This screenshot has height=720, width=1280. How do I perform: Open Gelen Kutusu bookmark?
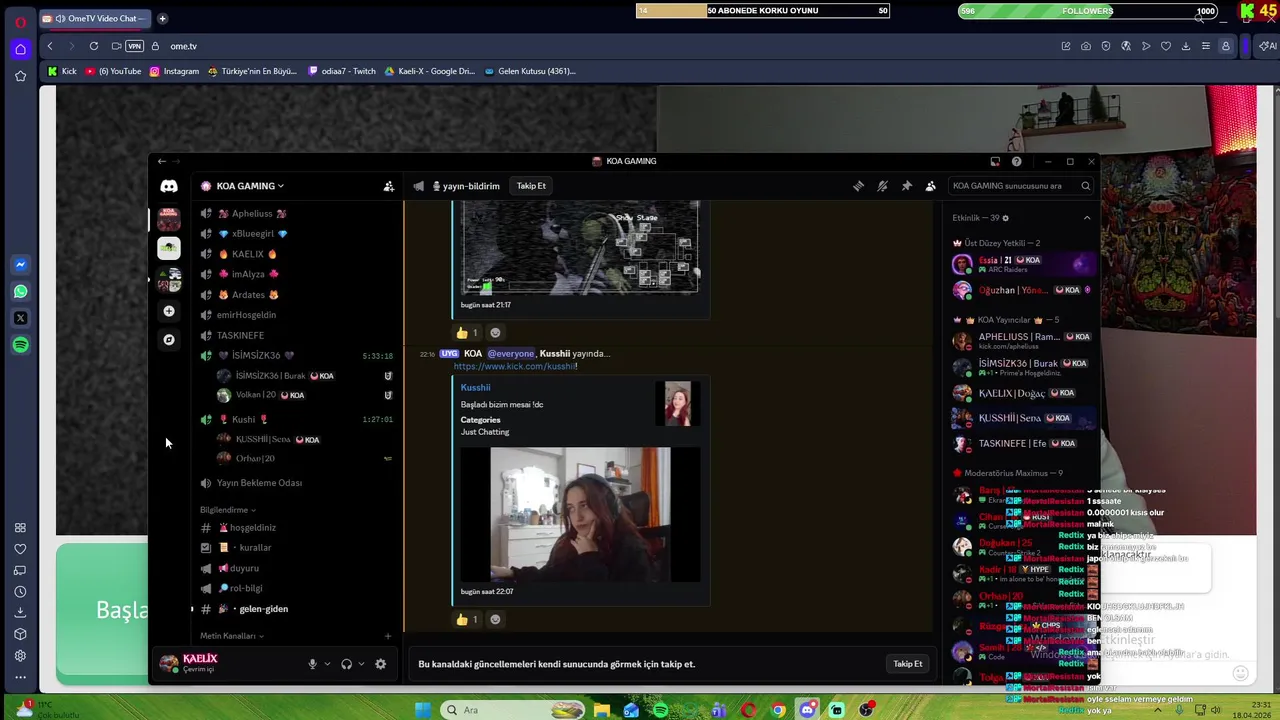(530, 71)
